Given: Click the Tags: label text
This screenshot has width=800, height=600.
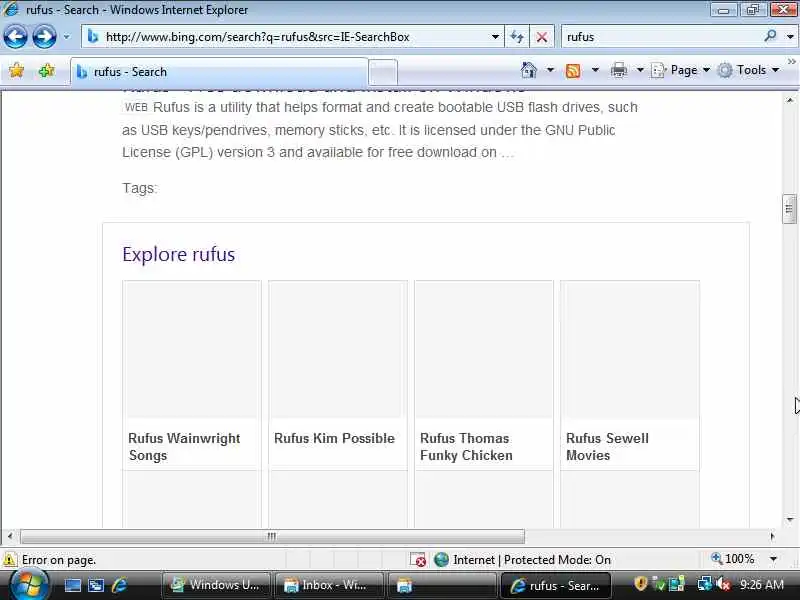Looking at the screenshot, I should (x=140, y=188).
